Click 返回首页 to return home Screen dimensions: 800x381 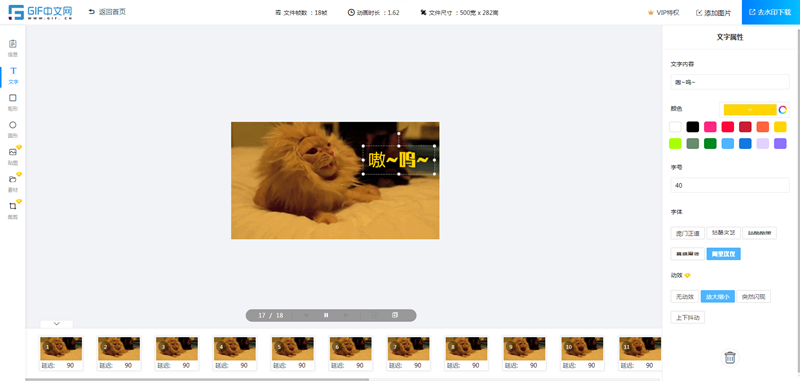(x=107, y=12)
